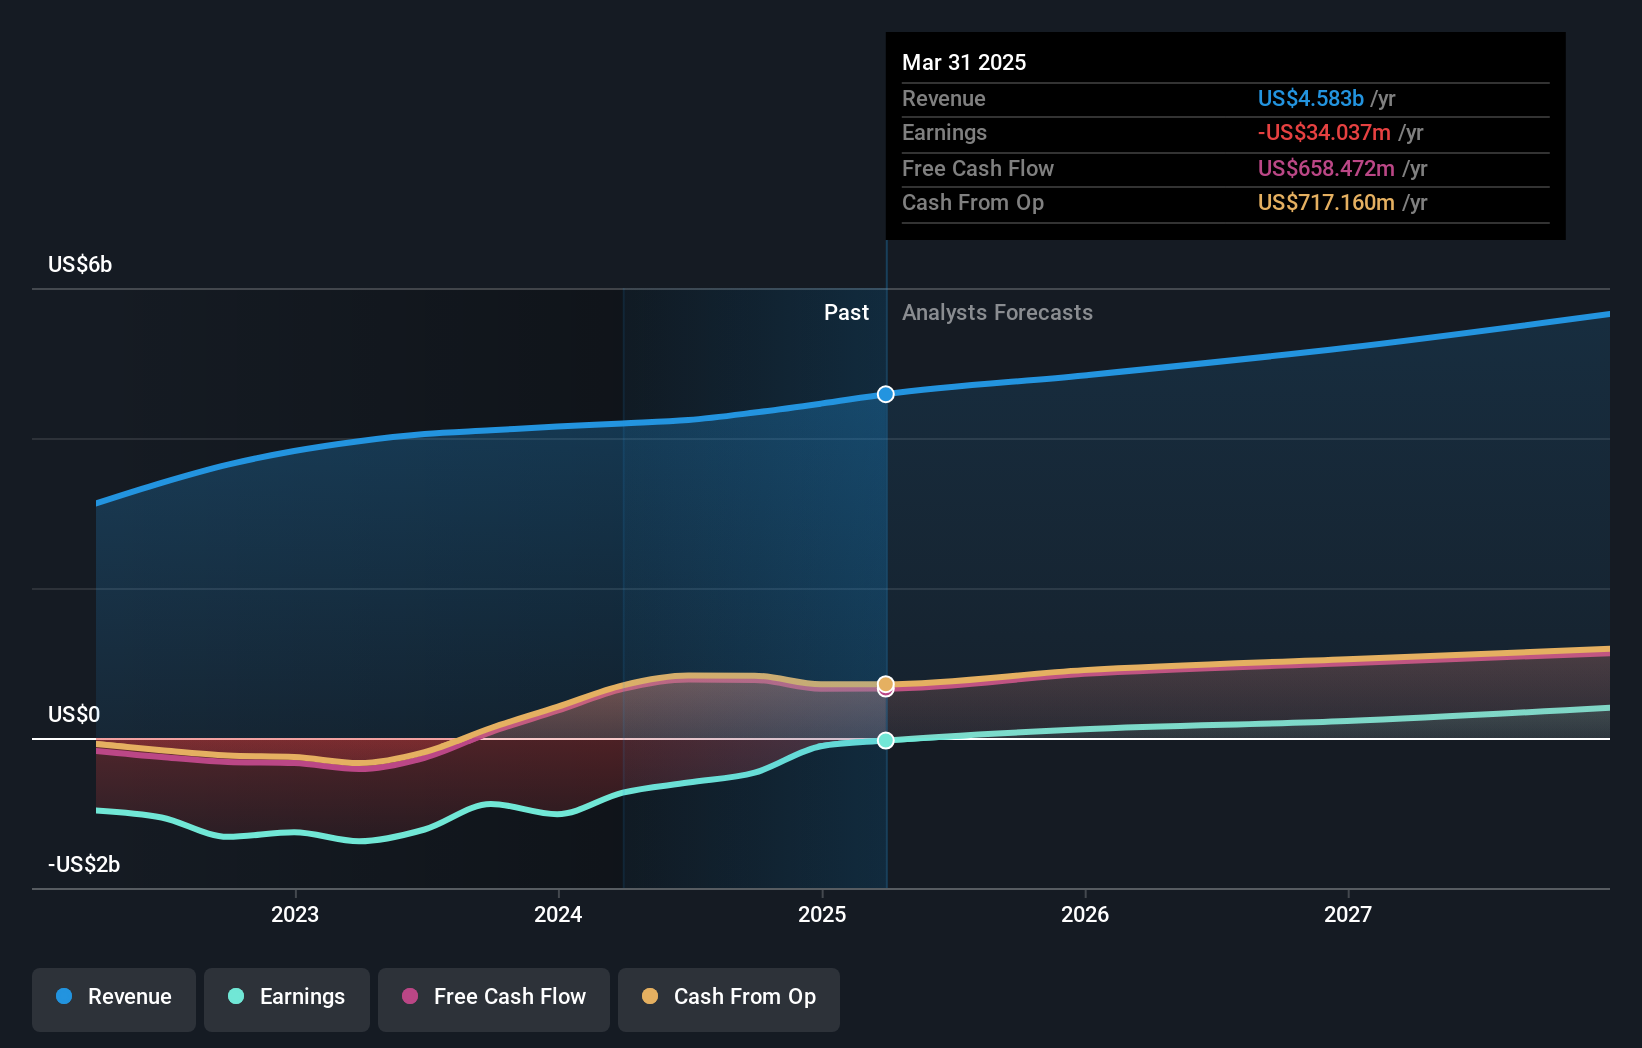This screenshot has width=1642, height=1048.
Task: Click the Past section label
Action: (x=846, y=313)
